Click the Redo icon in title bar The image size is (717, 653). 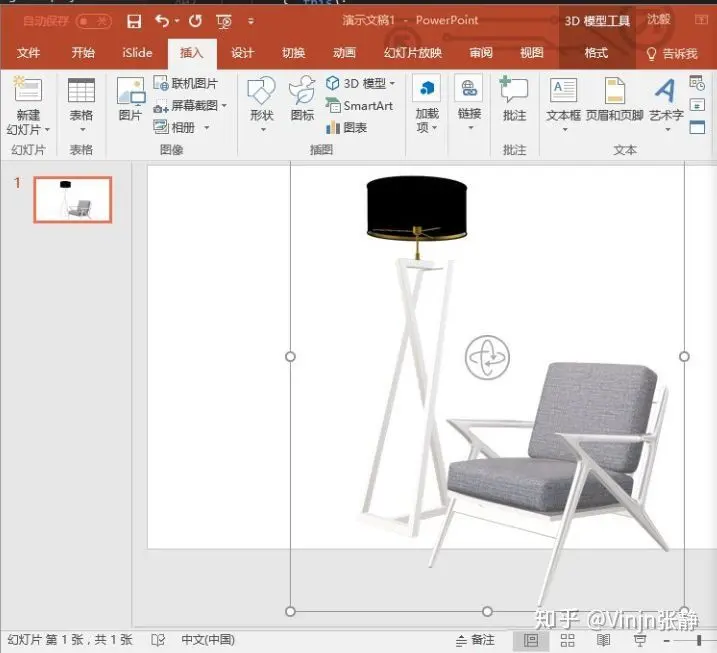195,21
